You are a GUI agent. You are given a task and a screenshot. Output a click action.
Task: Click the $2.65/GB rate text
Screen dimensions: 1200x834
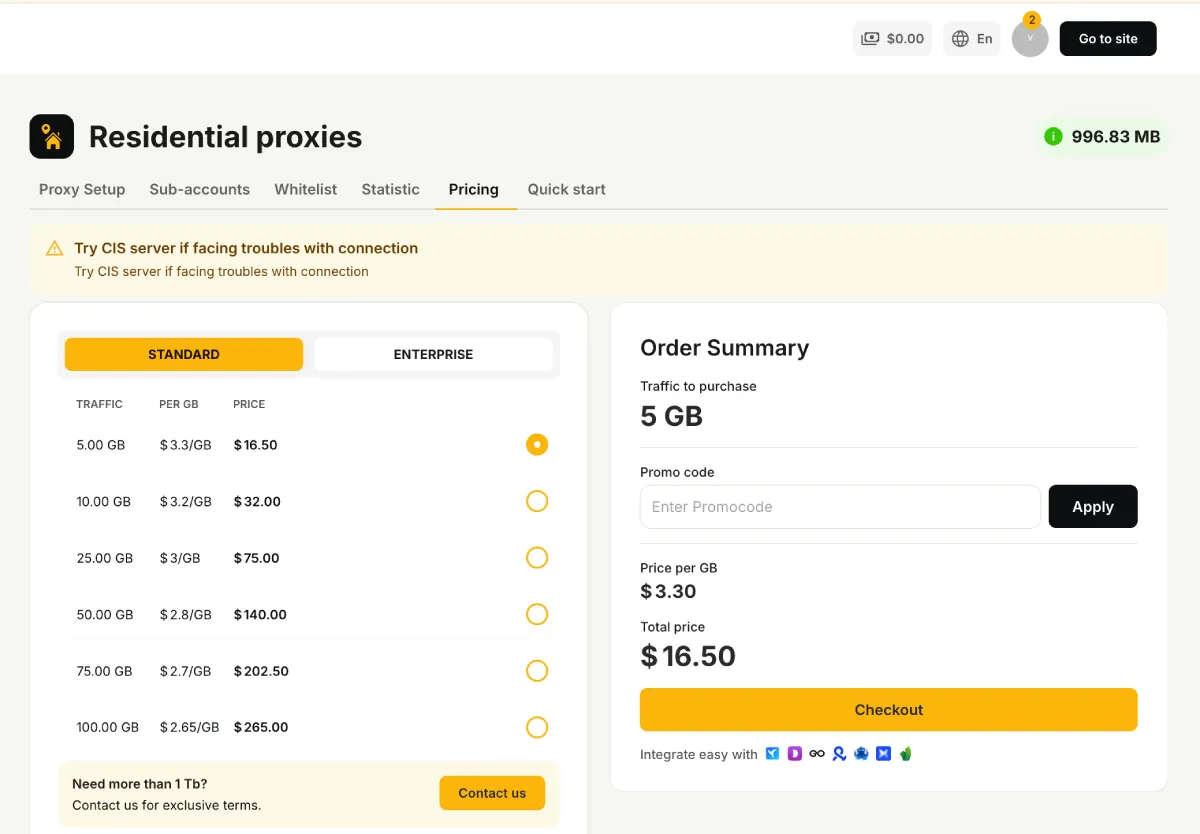(x=189, y=727)
